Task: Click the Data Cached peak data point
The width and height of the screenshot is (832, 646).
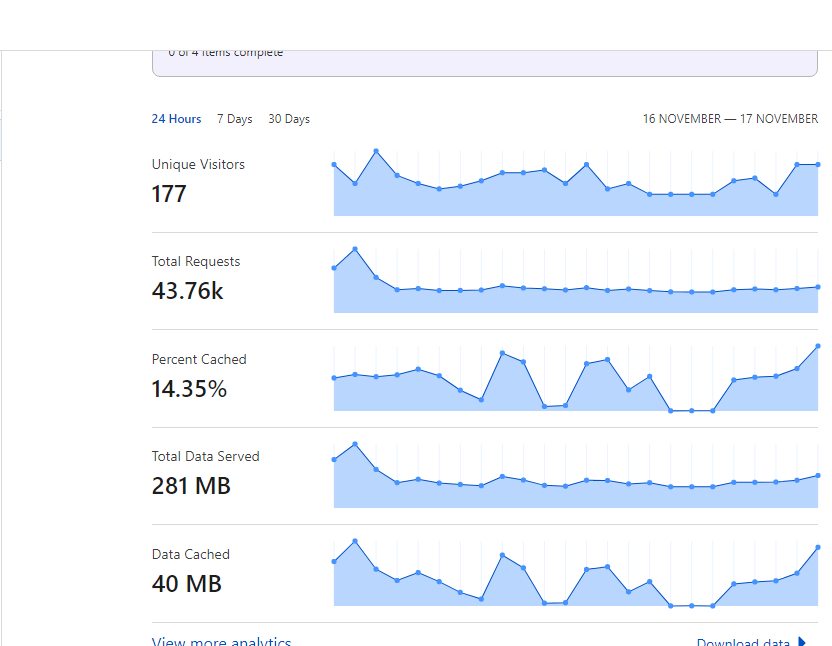Action: point(355,541)
